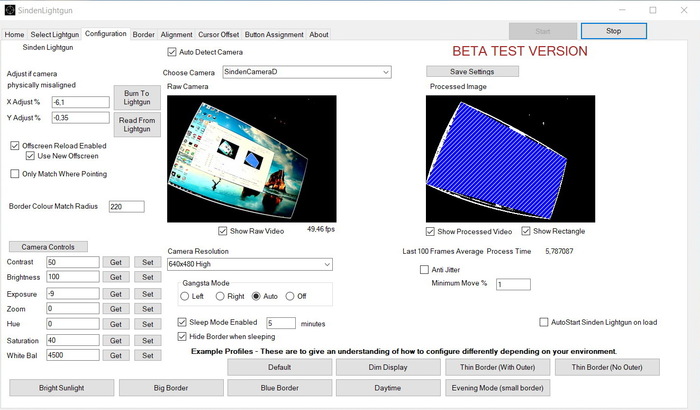Switch to the Border tab
Screen dimensions: 700x410
[143, 34]
